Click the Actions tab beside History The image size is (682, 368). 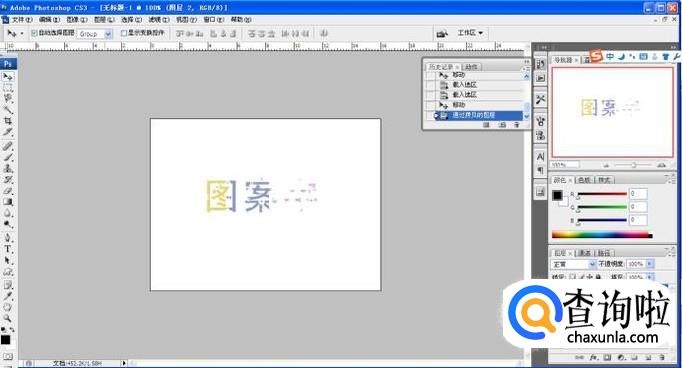471,67
